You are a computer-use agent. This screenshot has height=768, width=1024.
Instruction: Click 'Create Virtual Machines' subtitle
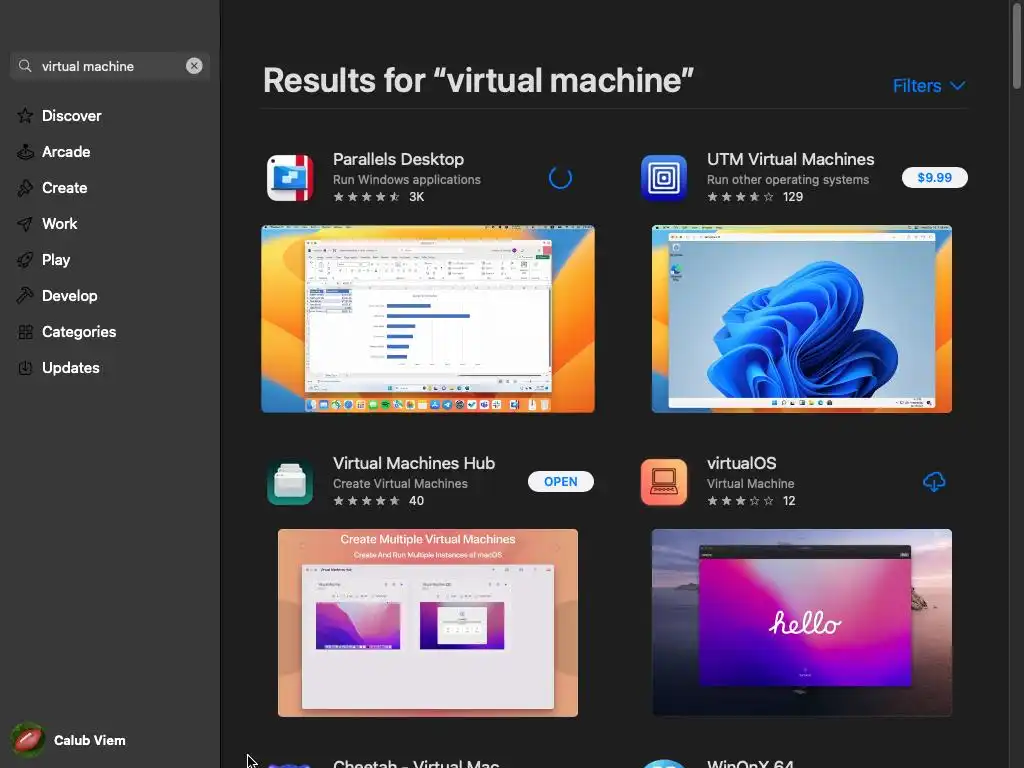(x=400, y=484)
